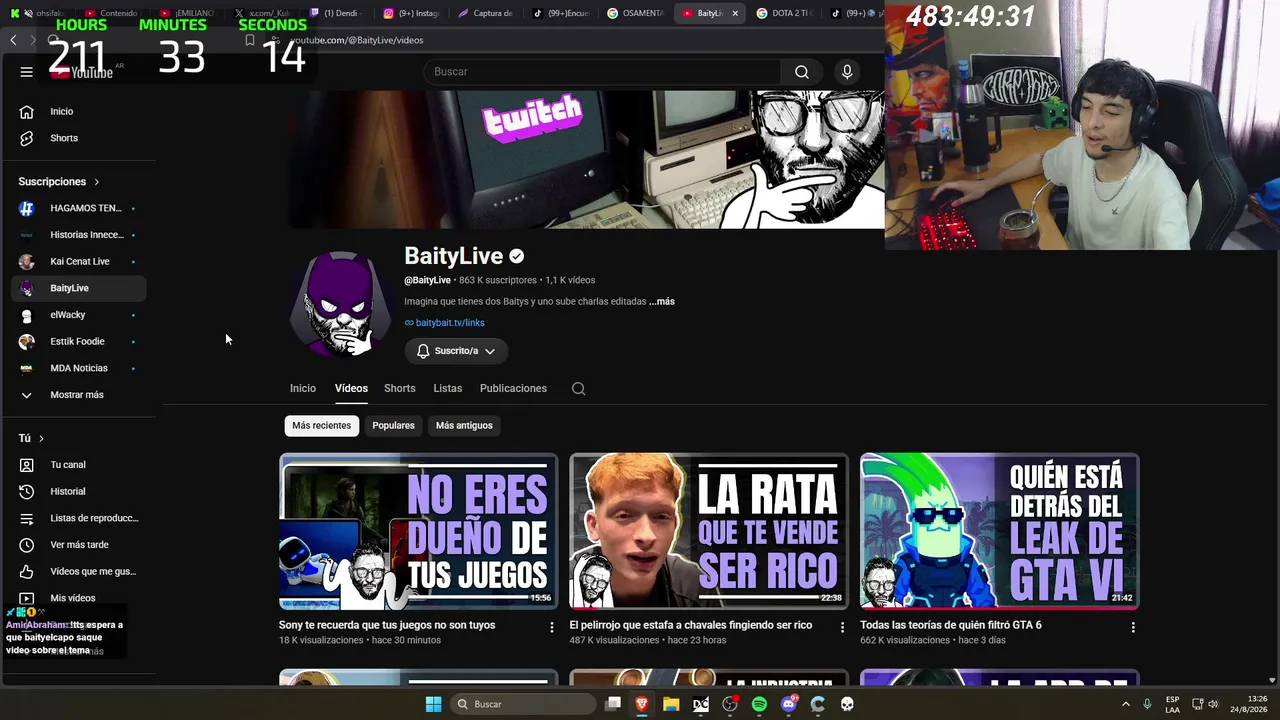Screen dimensions: 1280x720
Task: Open video title El pelirrojo que estafa a chavales
Action: [x=691, y=626]
